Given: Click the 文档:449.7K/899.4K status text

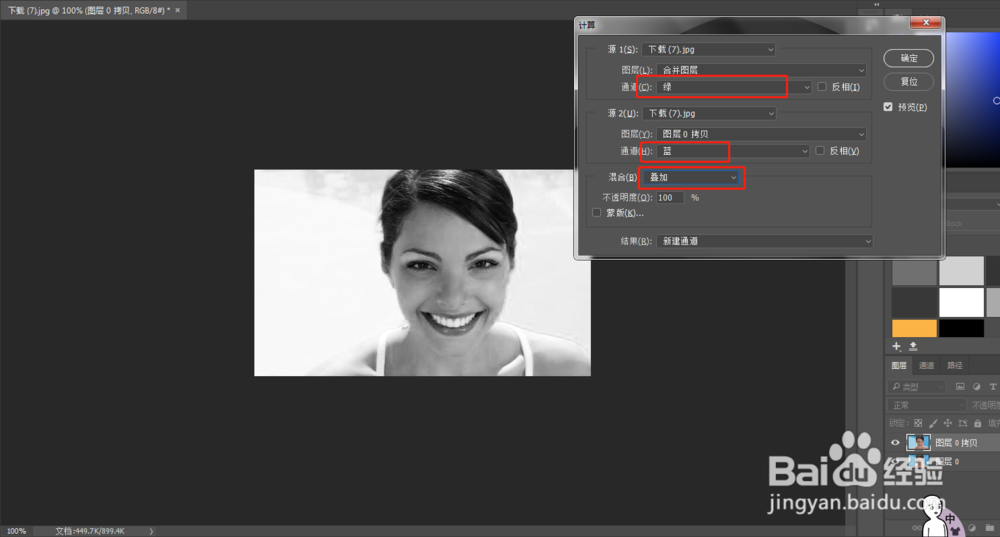Looking at the screenshot, I should tap(90, 531).
